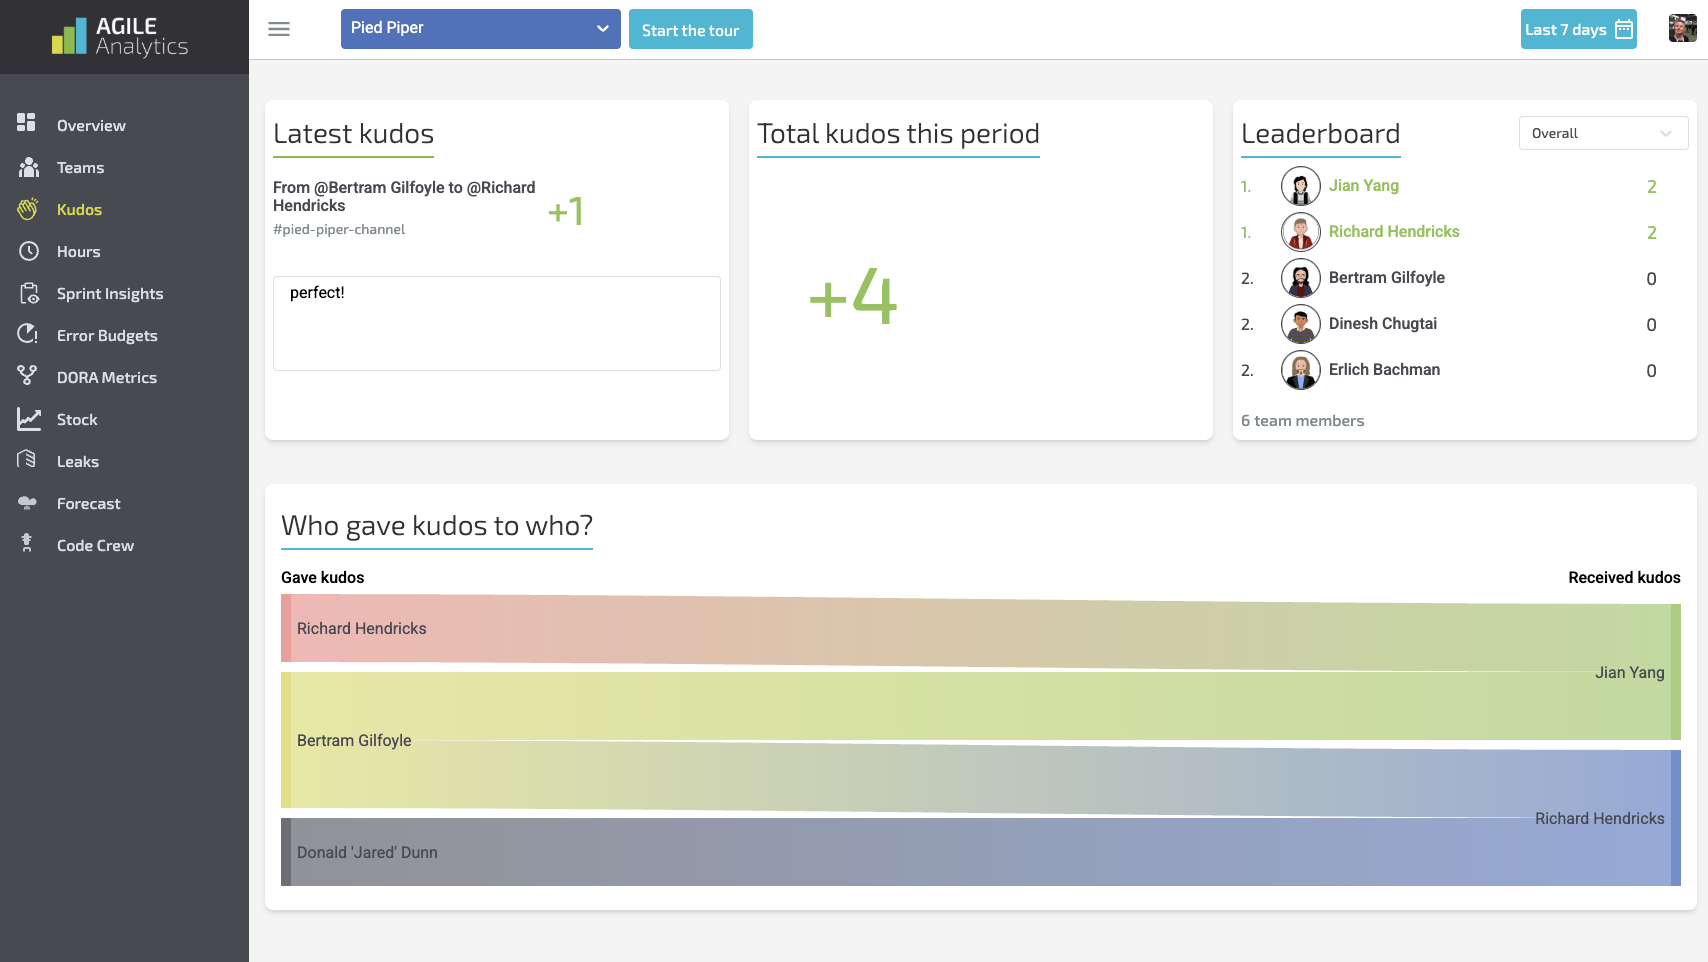Click the Forecast cloud icon
This screenshot has width=1708, height=962.
pos(28,503)
